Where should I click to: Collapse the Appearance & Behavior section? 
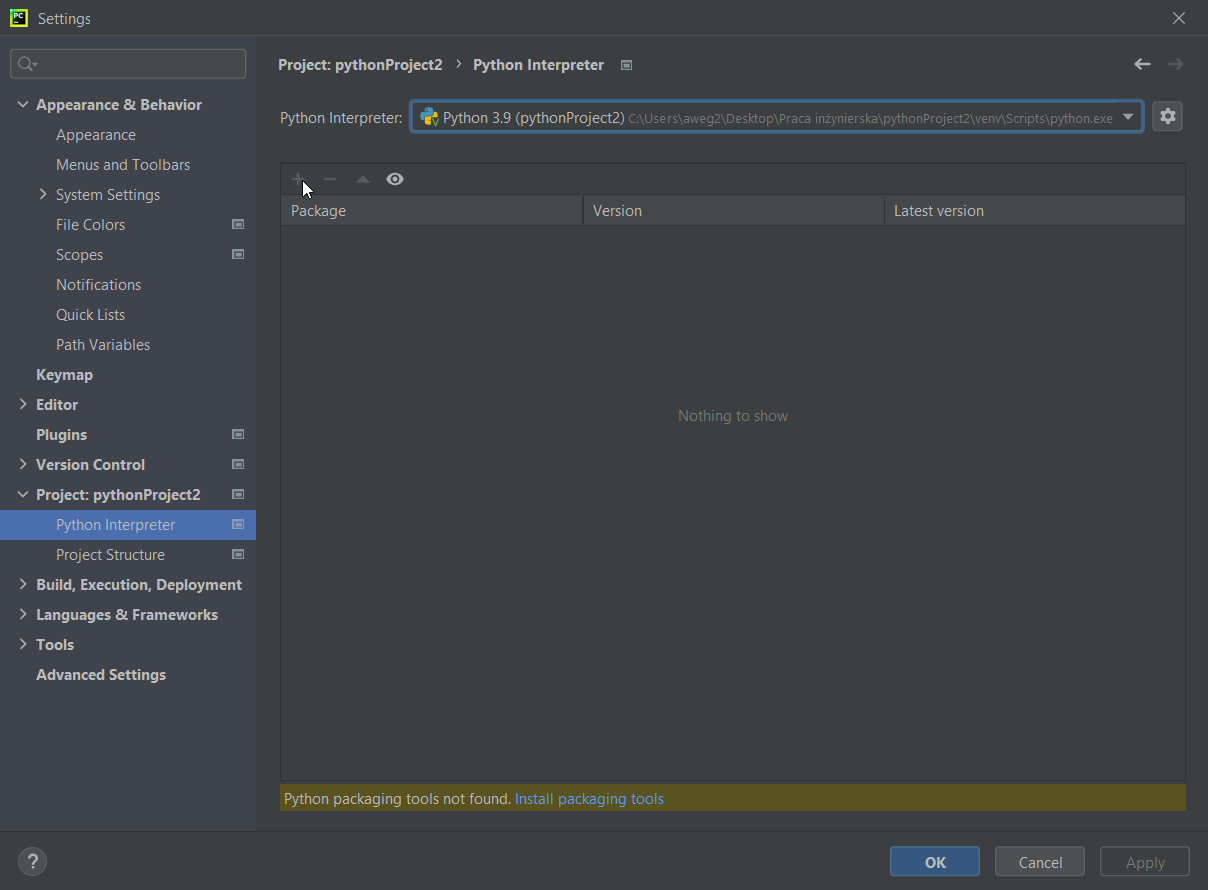pos(23,105)
